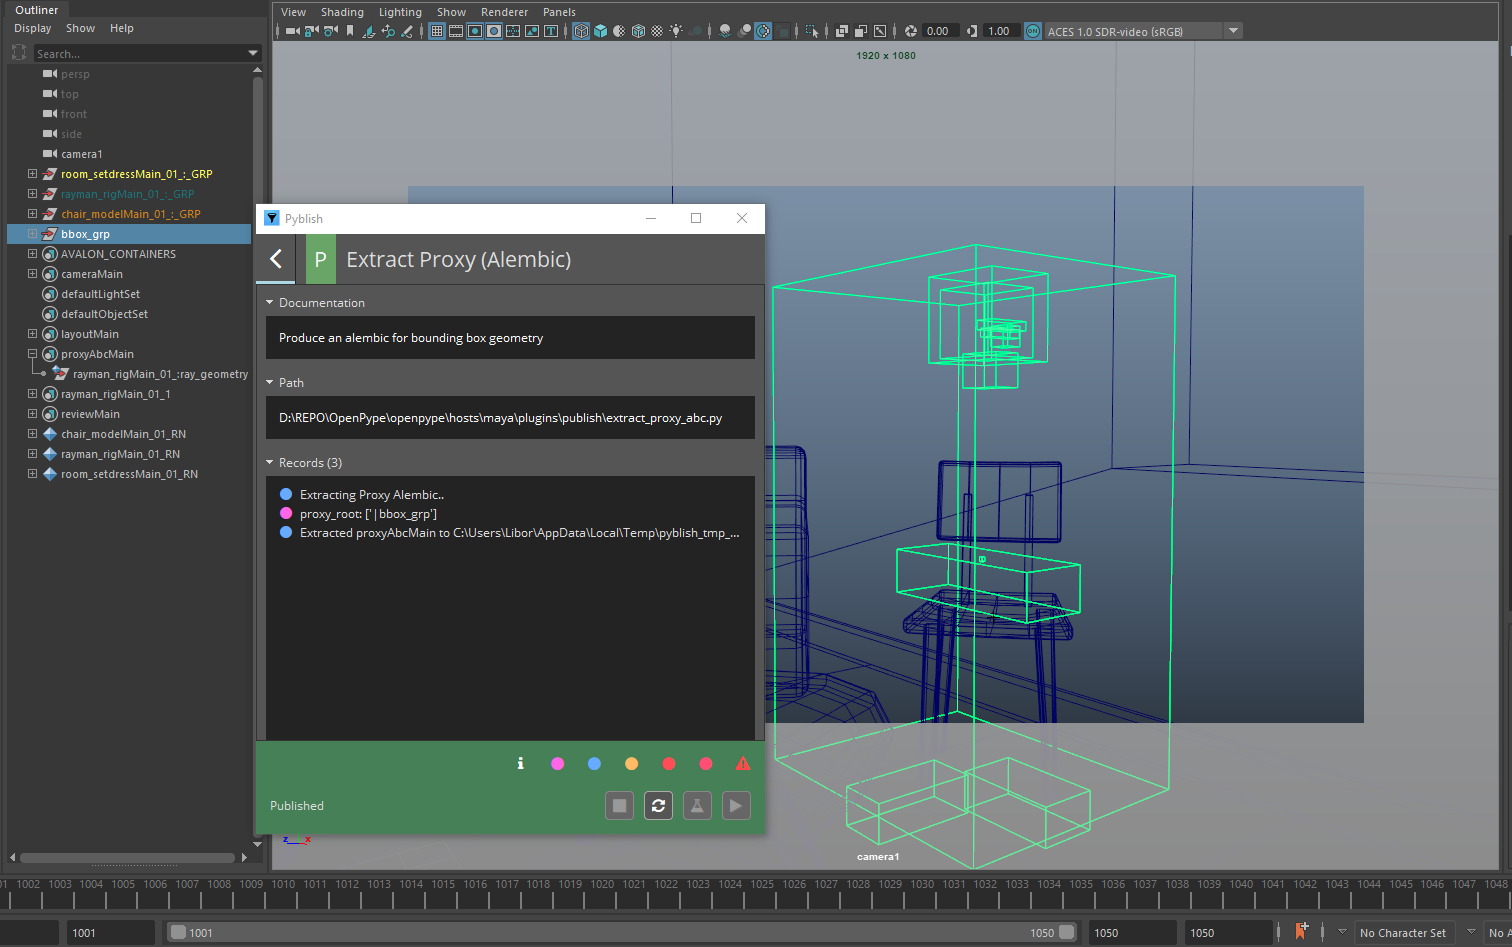Open the Shading menu in the viewport

[x=342, y=12]
